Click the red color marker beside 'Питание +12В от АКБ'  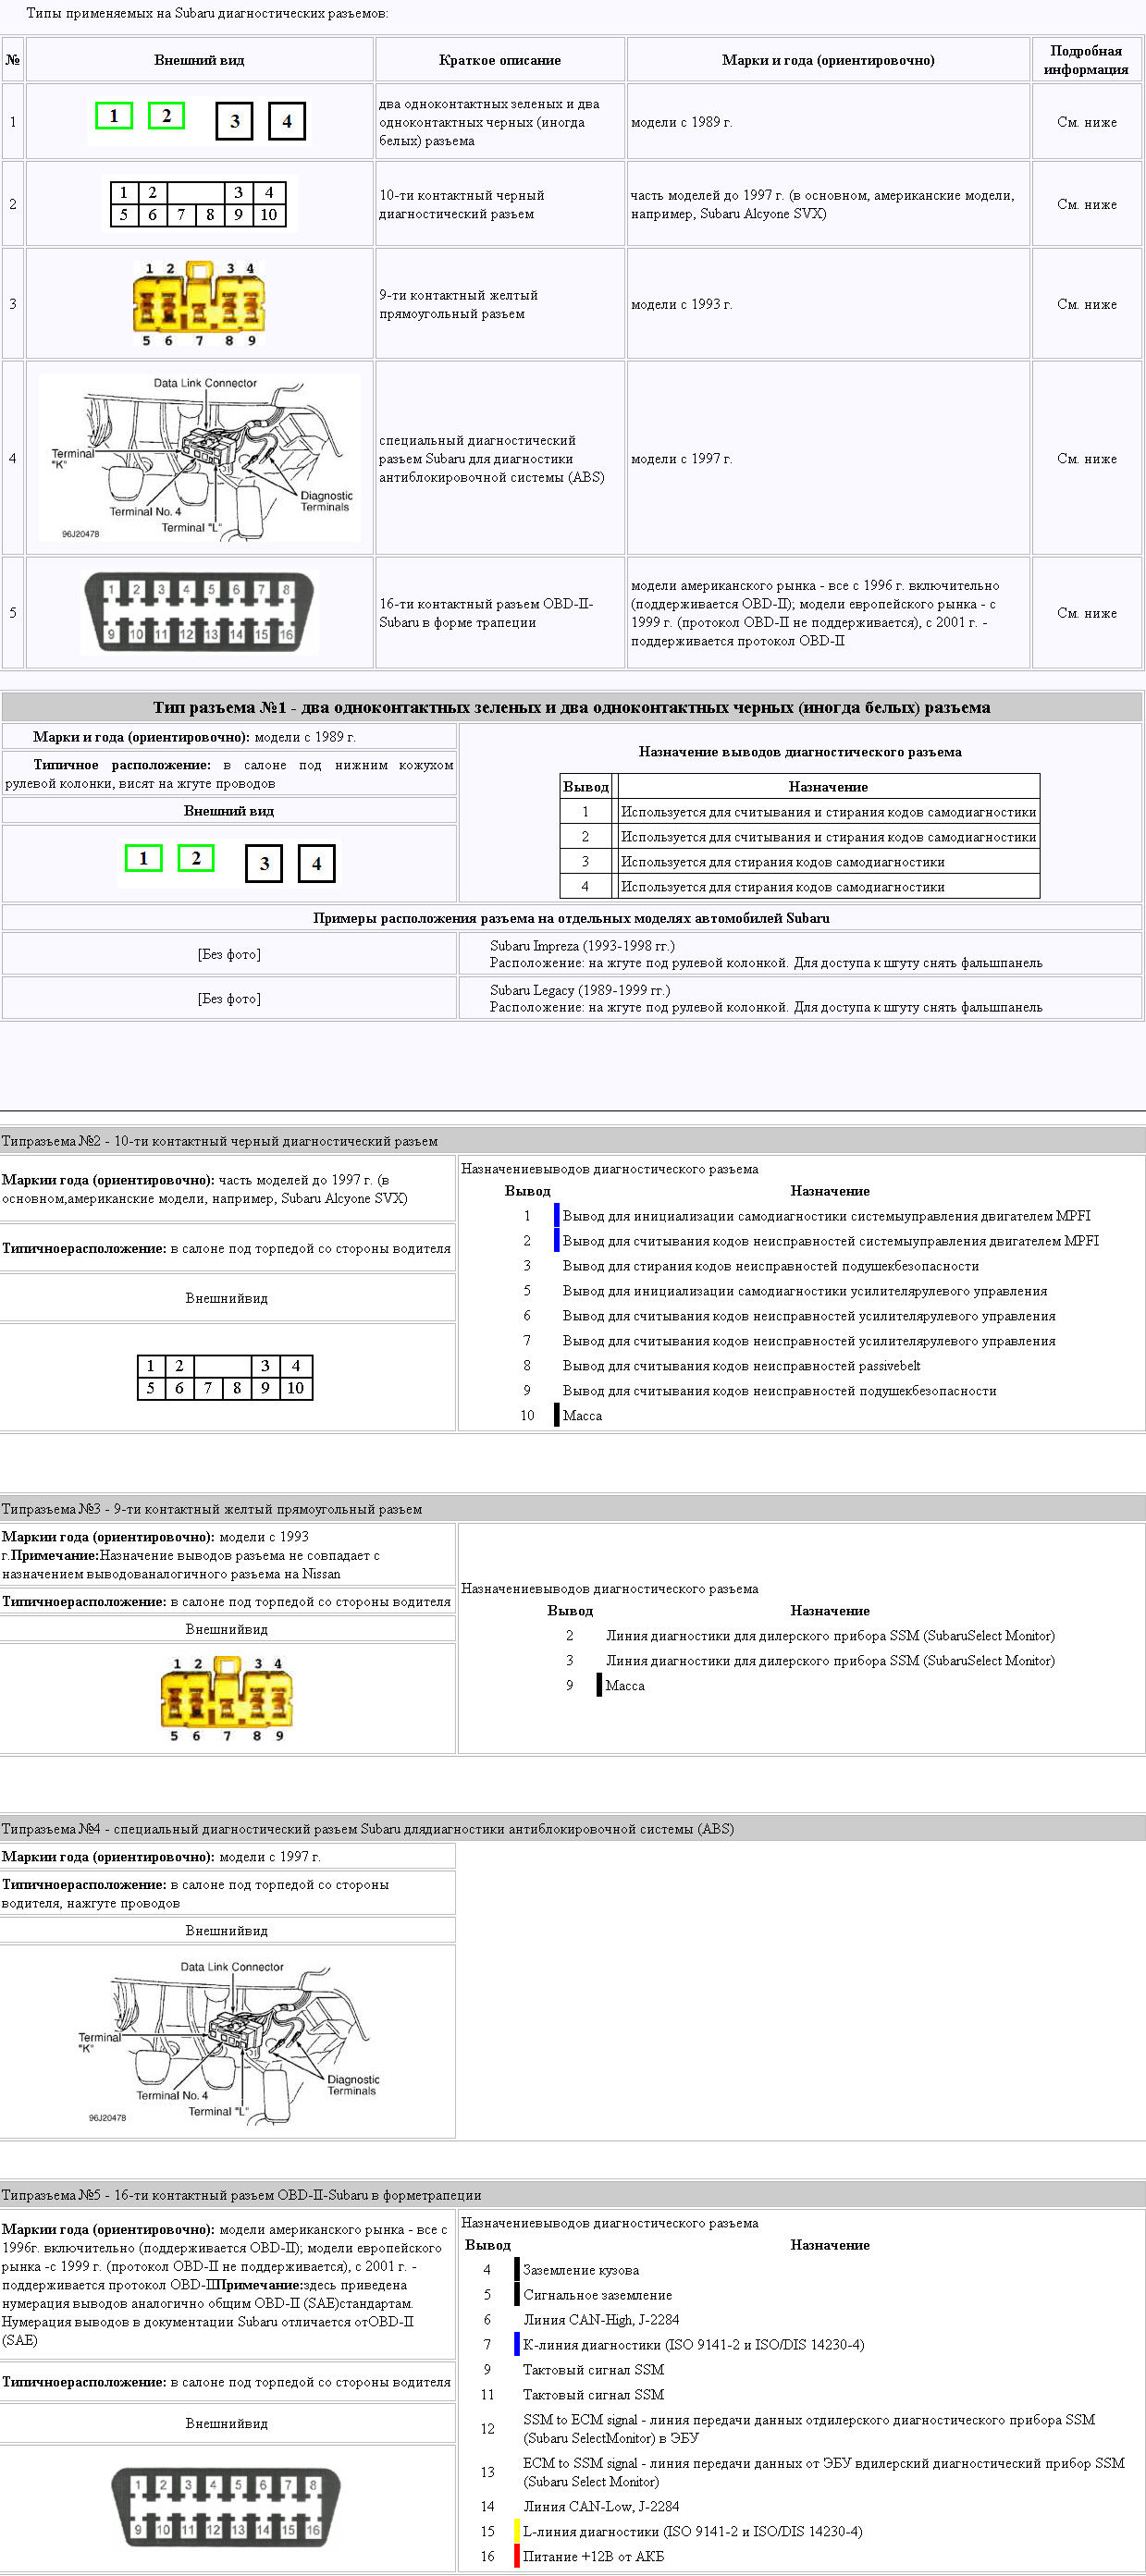pos(517,2556)
